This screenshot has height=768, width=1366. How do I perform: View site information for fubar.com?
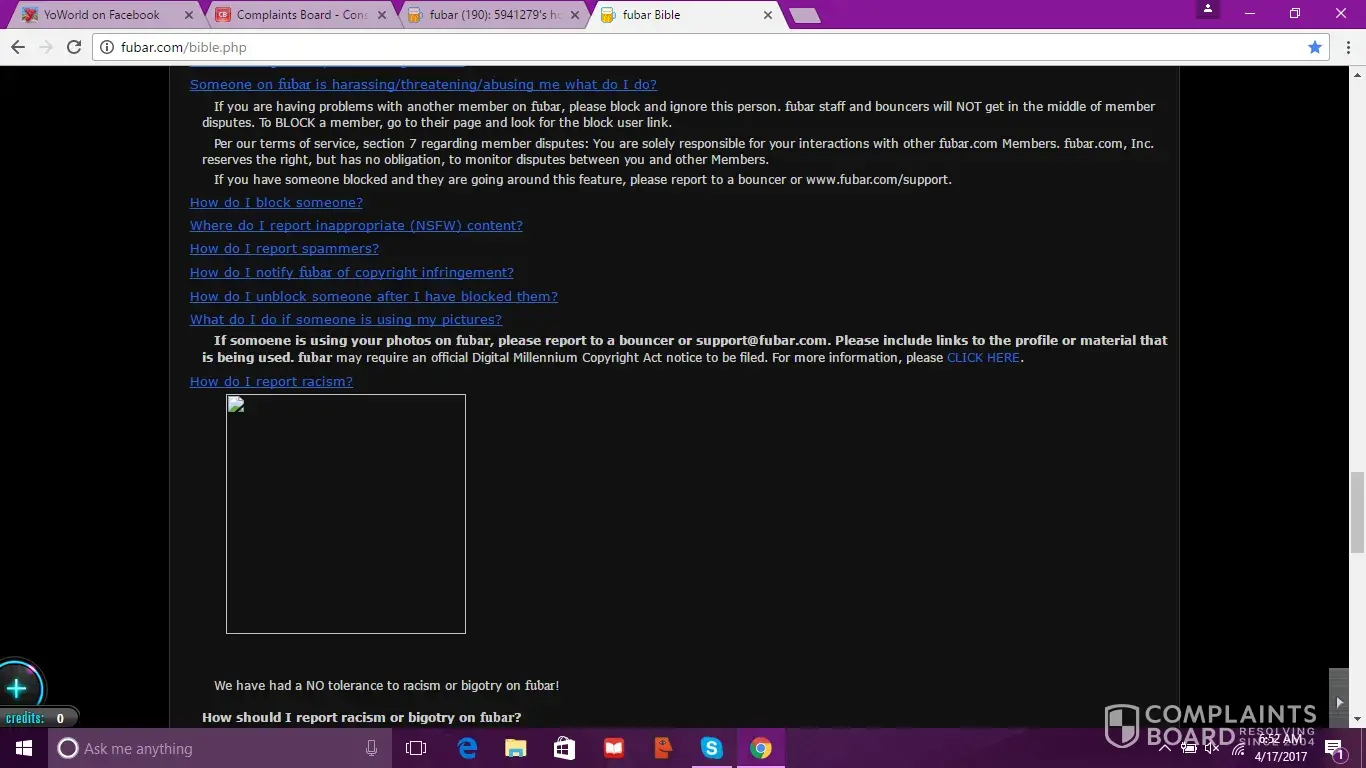point(107,47)
